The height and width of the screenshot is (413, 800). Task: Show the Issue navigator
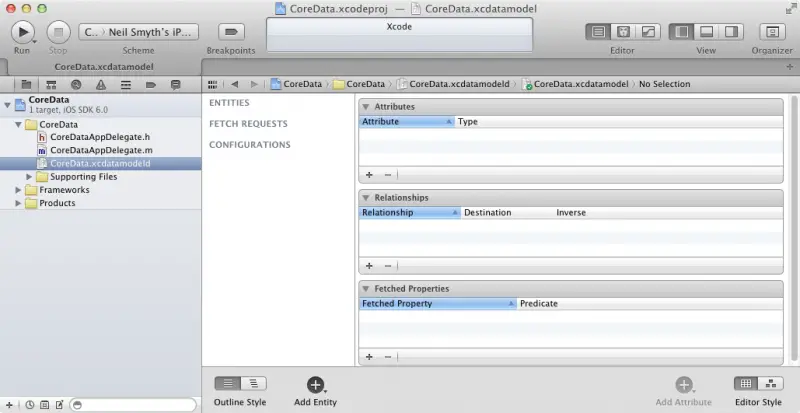click(101, 85)
